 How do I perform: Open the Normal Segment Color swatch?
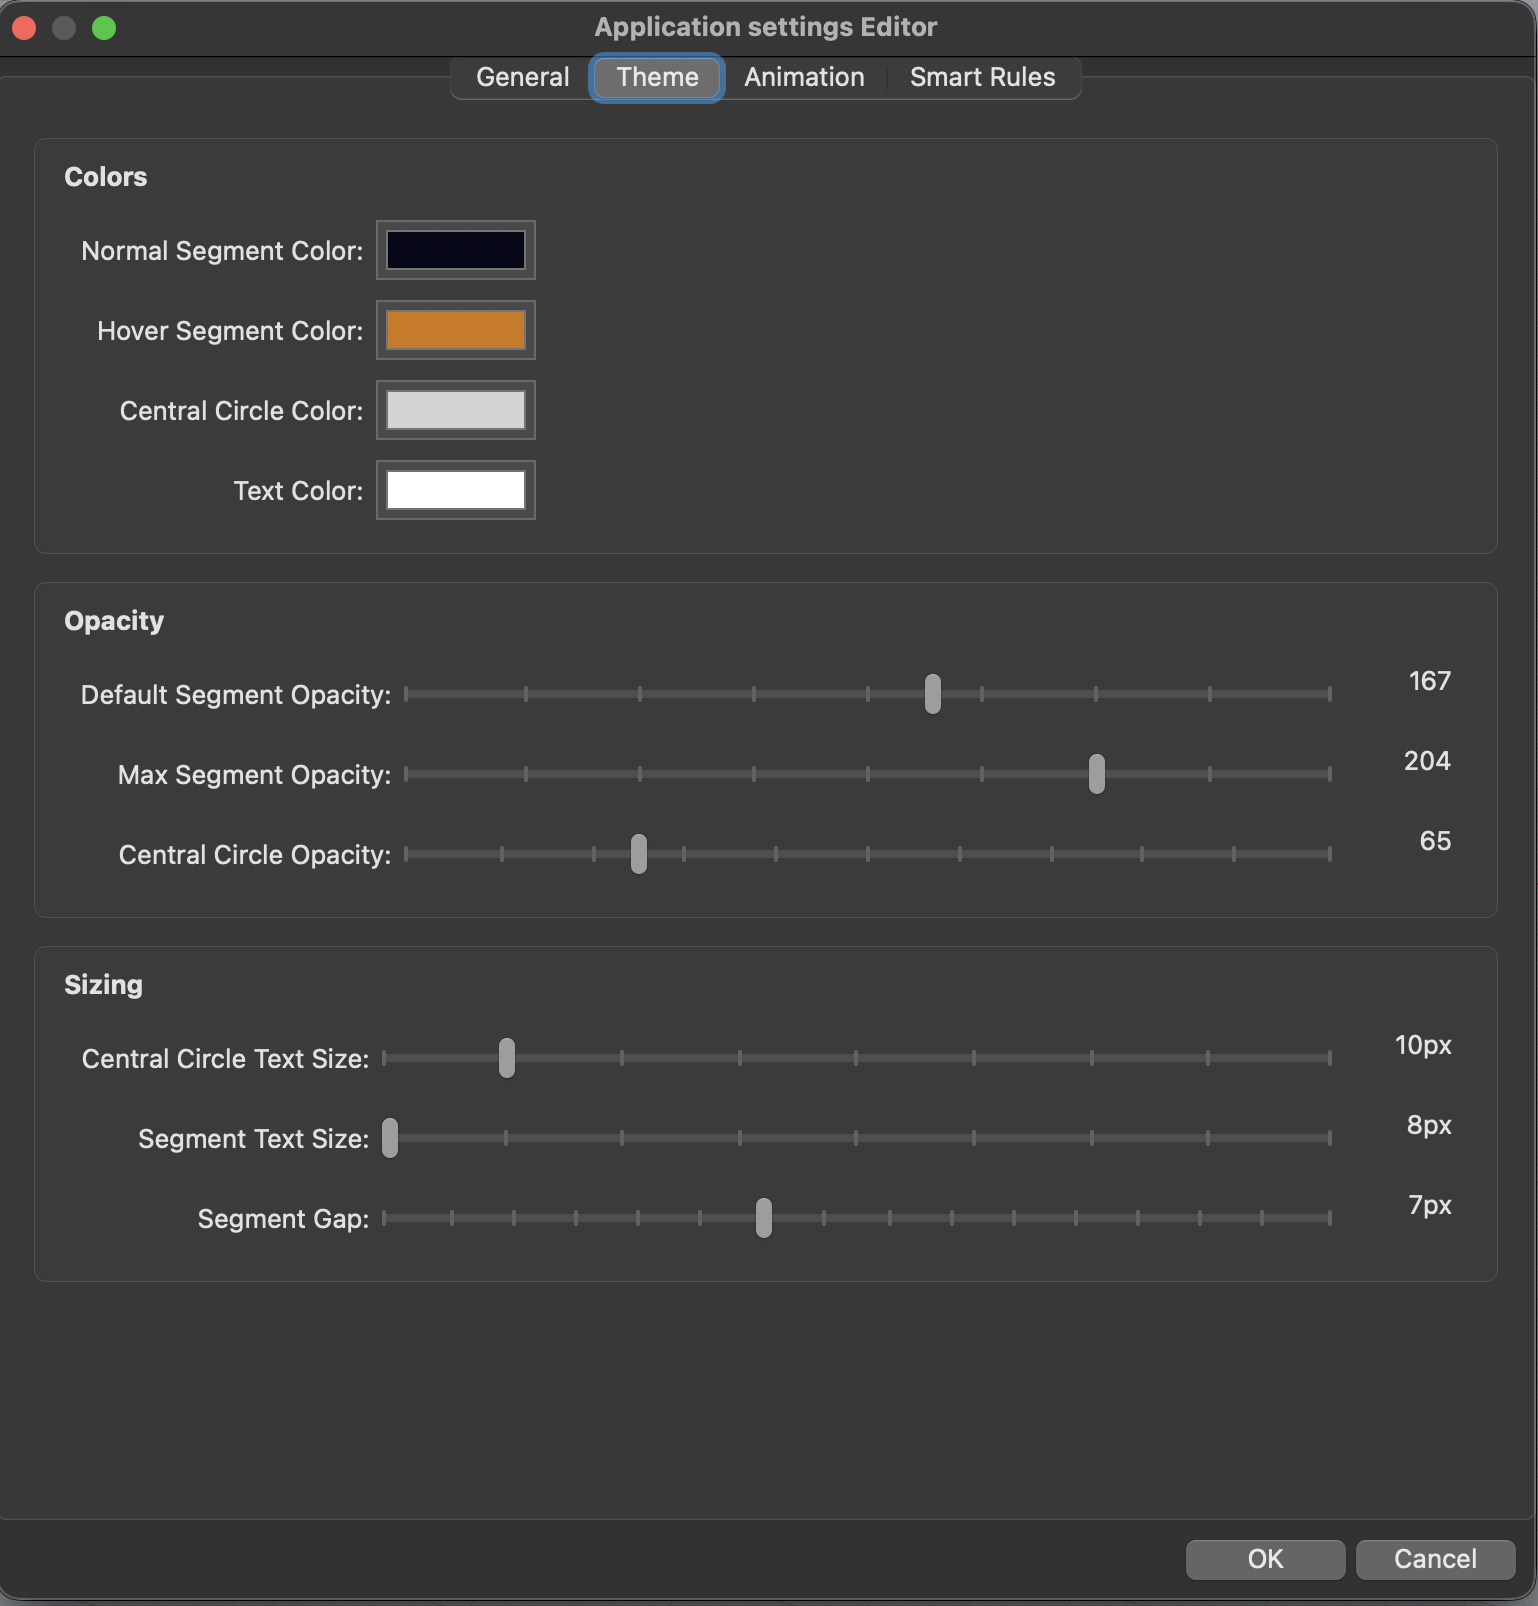(456, 250)
